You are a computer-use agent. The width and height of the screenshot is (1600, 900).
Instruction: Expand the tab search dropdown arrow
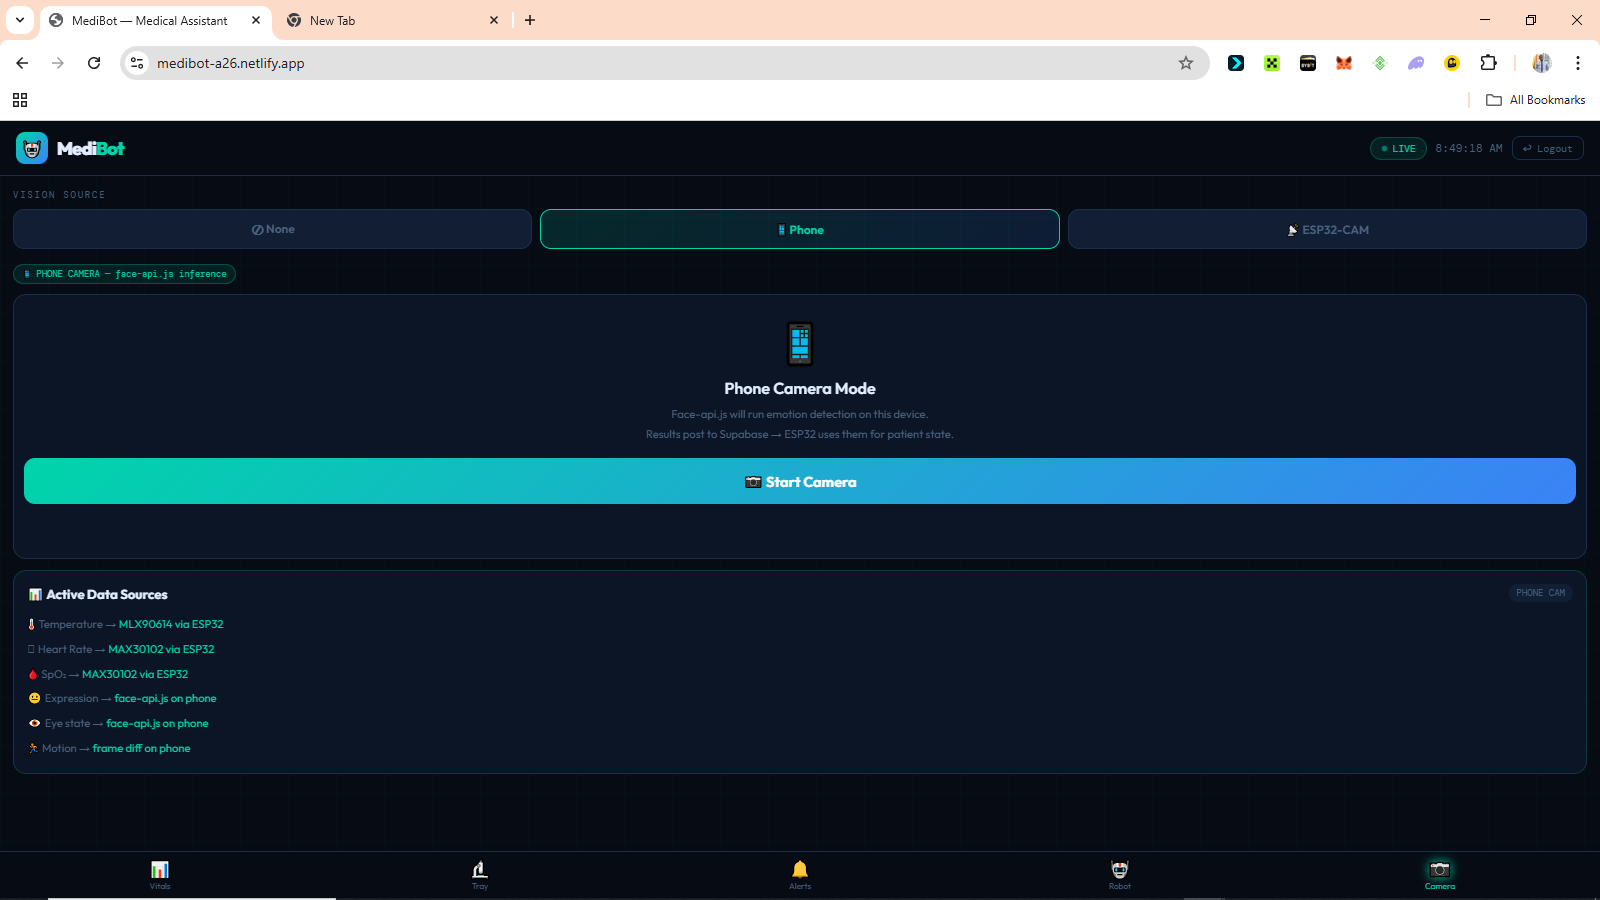(x=20, y=20)
